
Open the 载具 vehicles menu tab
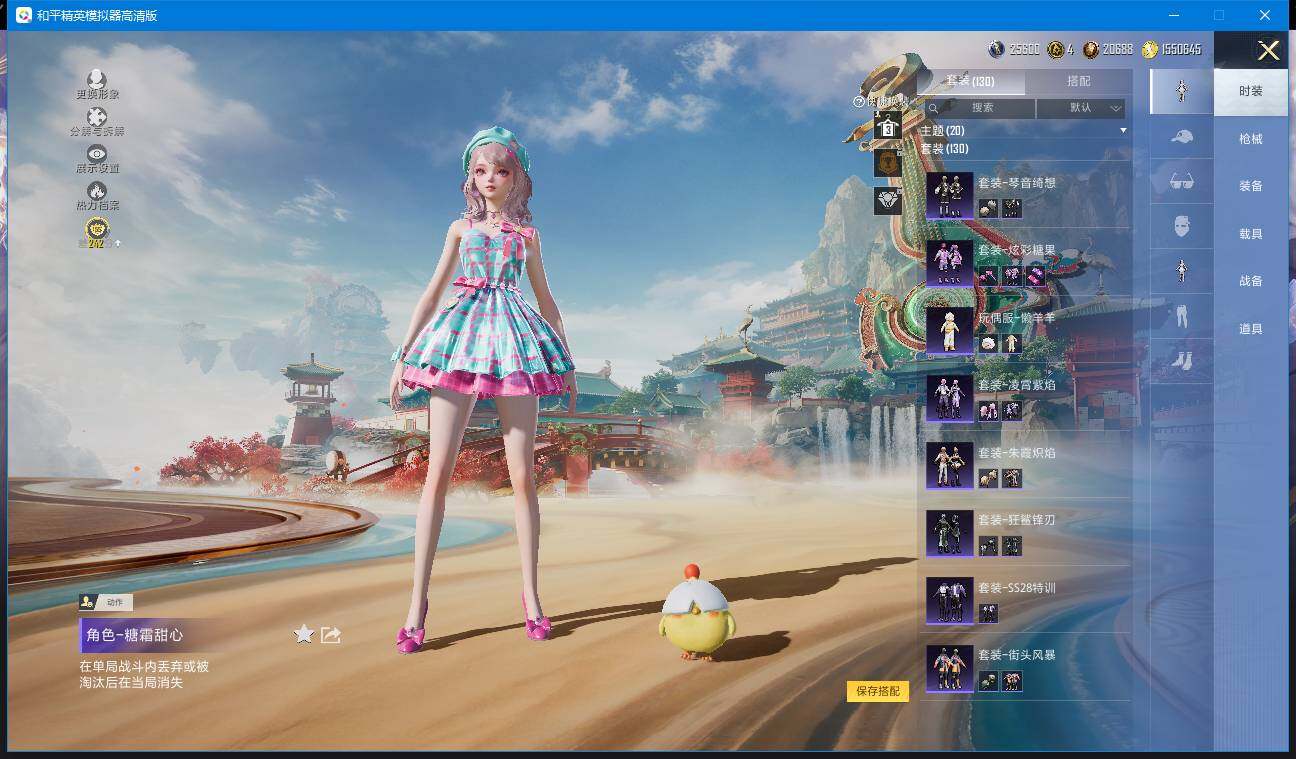point(1250,234)
